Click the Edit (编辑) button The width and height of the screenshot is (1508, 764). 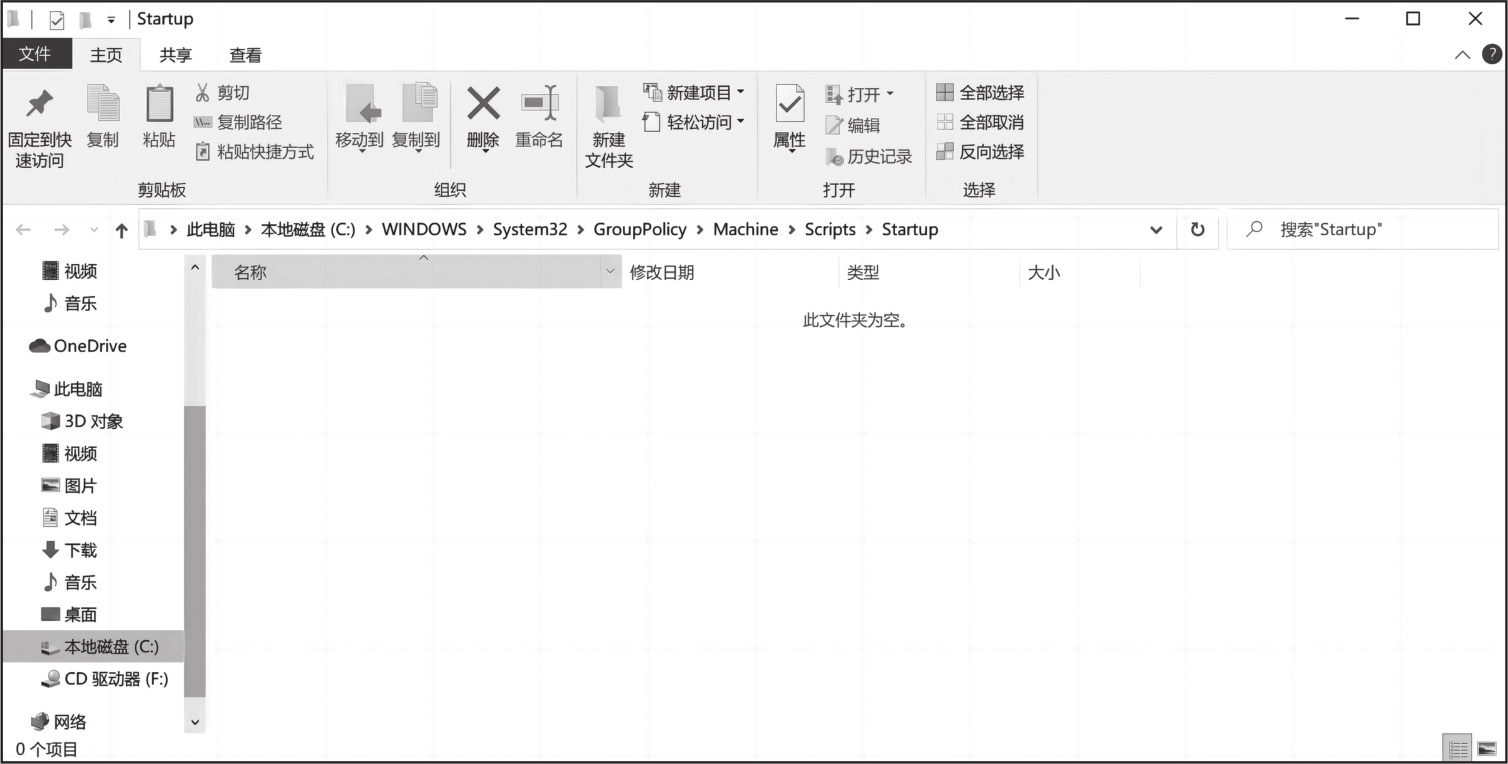coord(853,125)
